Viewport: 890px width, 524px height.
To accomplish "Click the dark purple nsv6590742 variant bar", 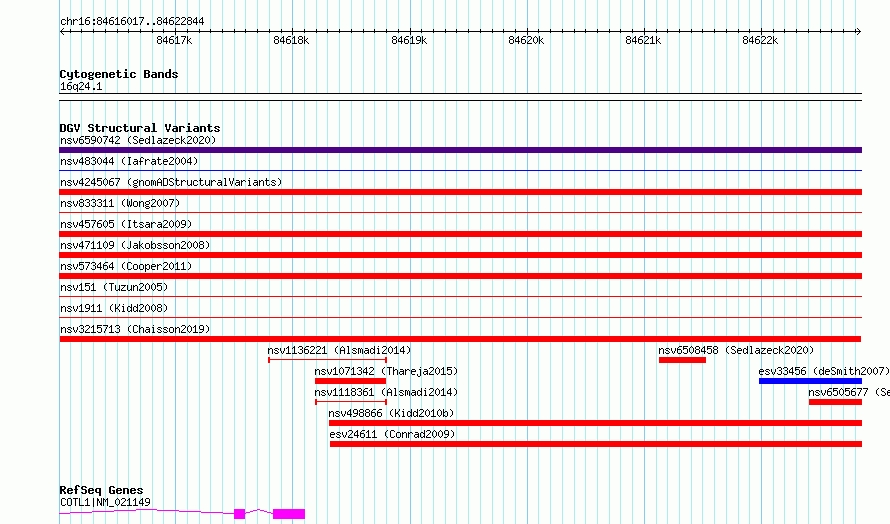I will click(460, 150).
